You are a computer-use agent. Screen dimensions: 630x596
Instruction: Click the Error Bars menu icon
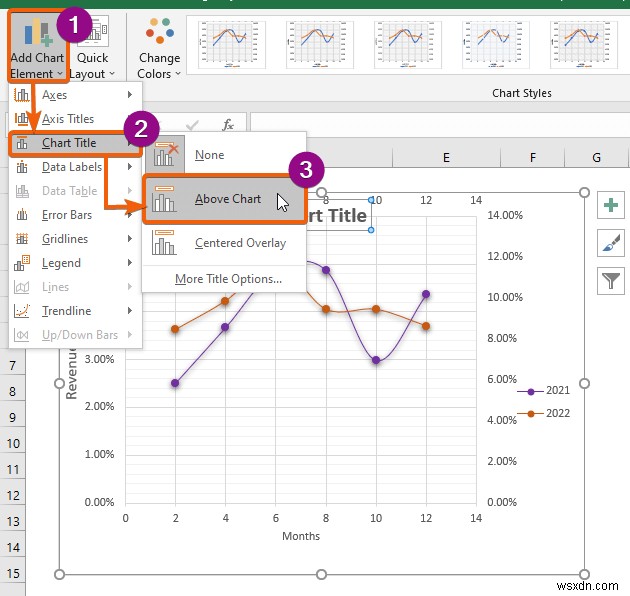[x=22, y=215]
